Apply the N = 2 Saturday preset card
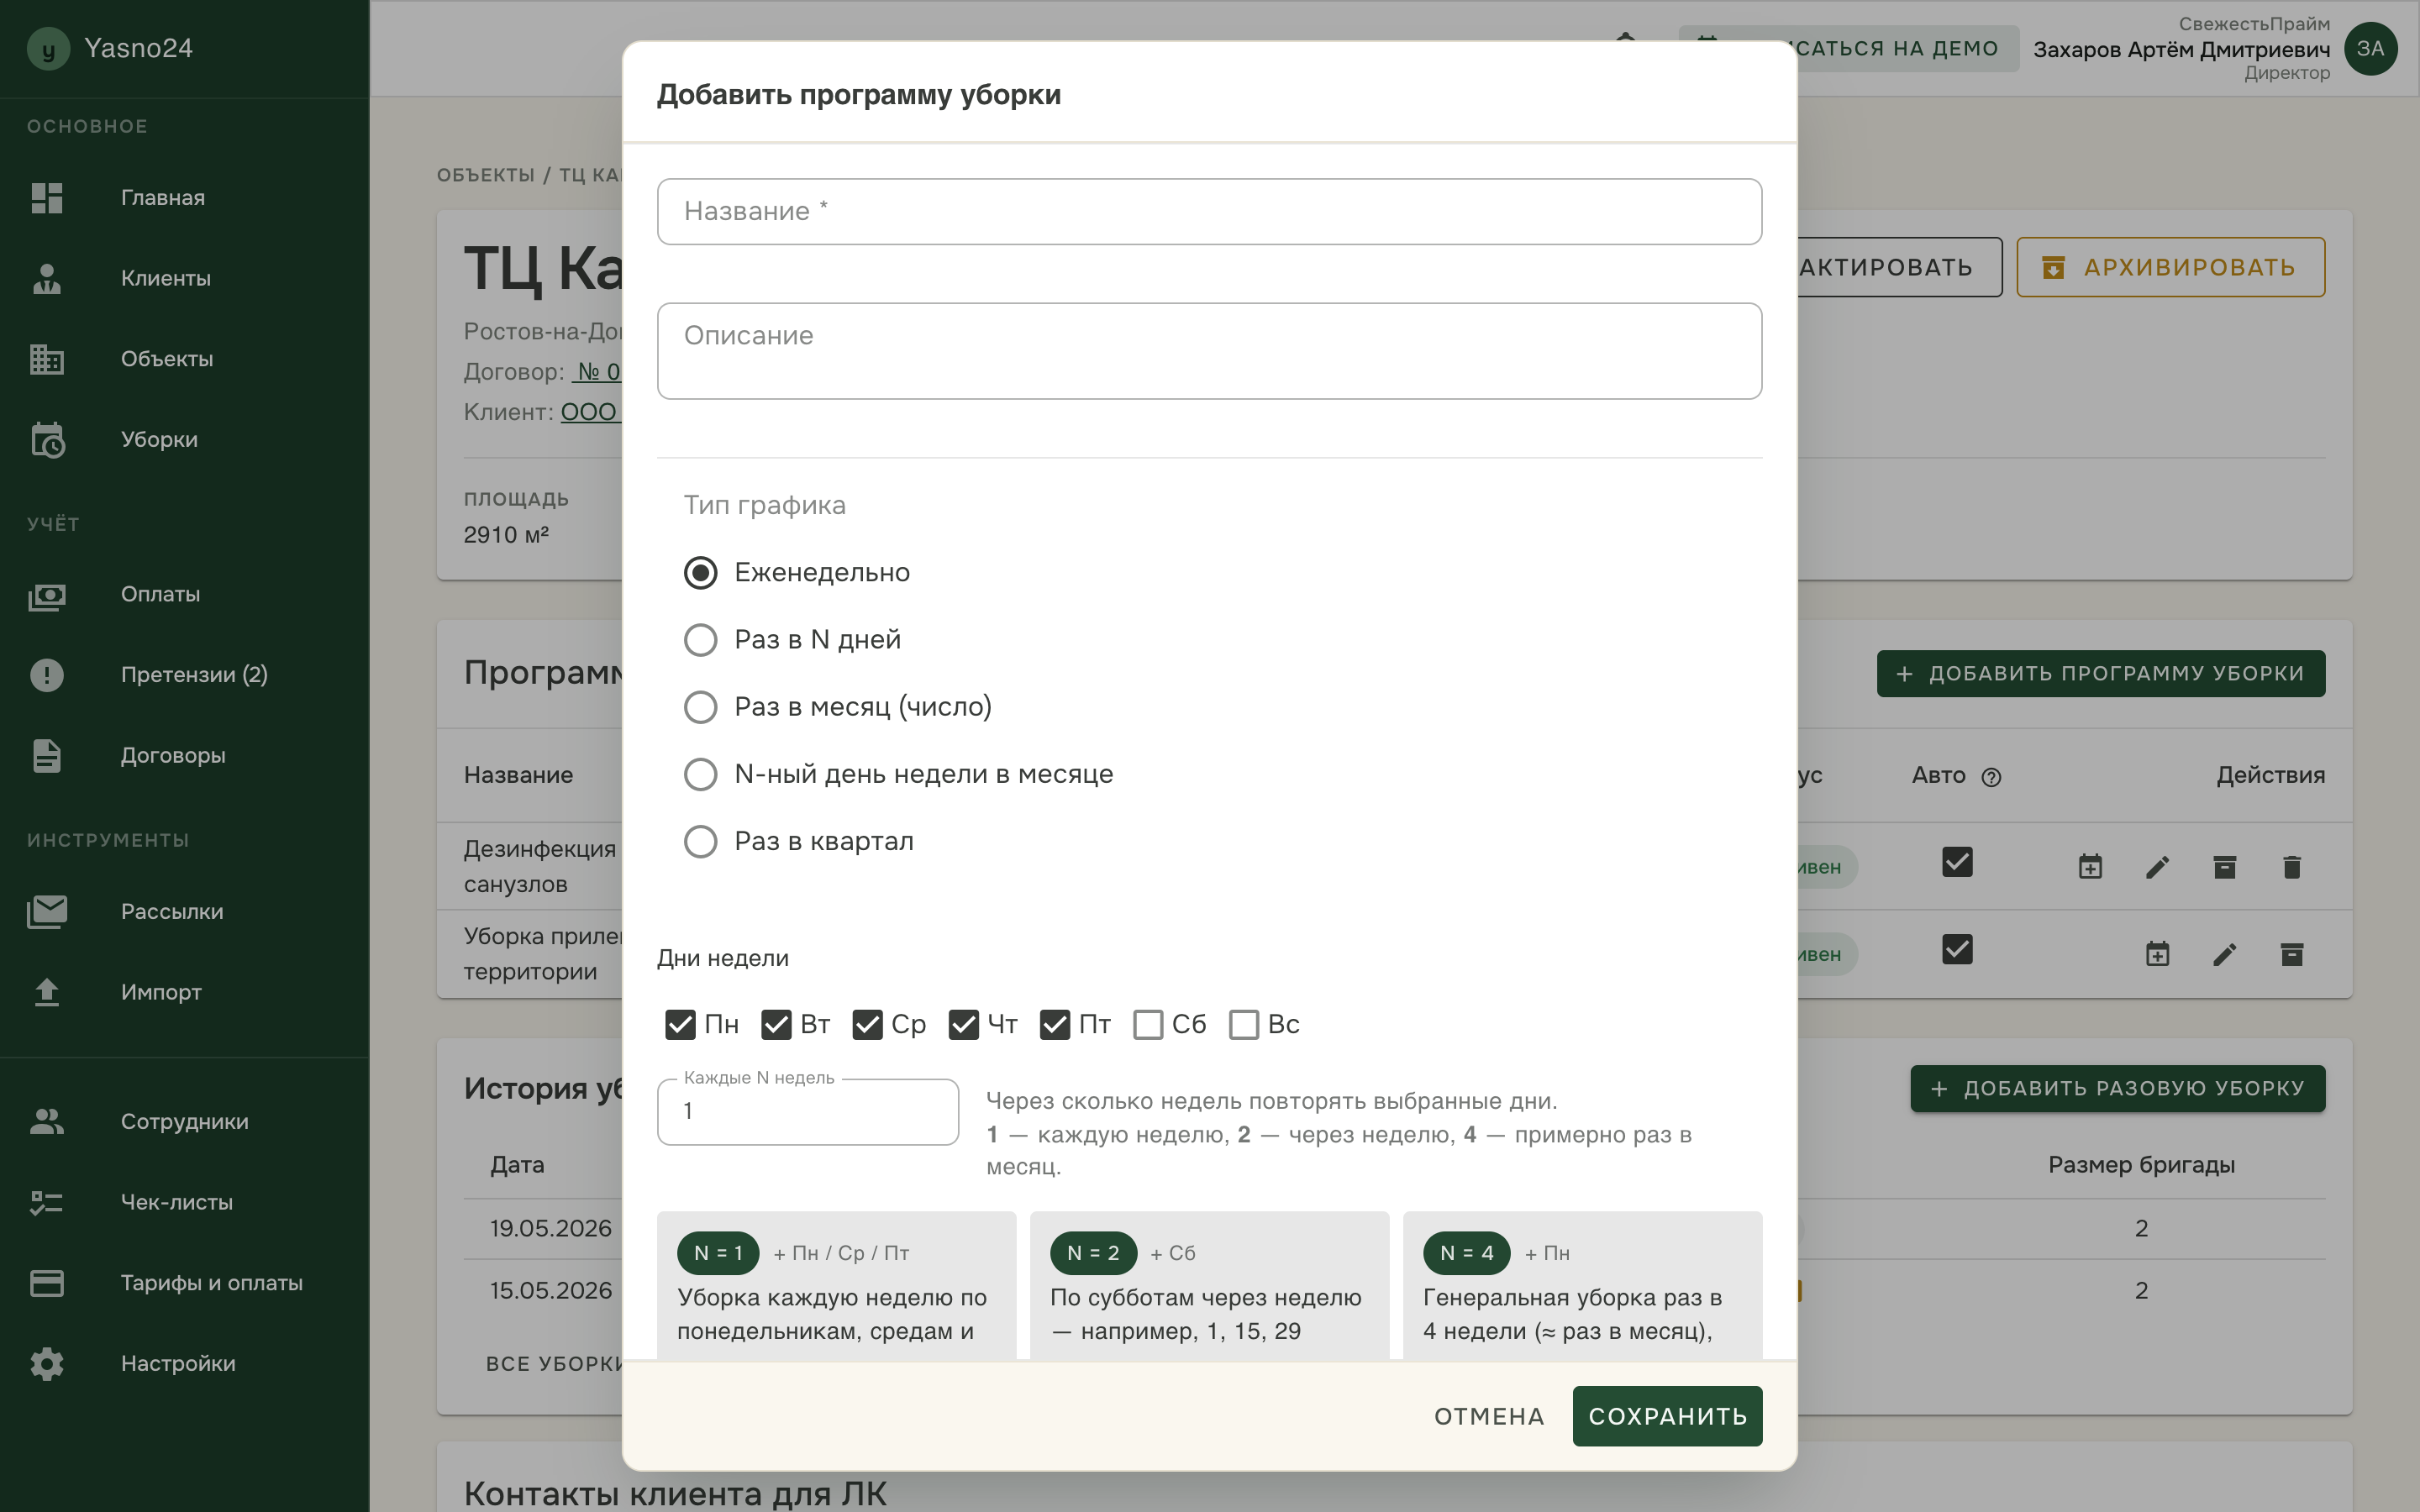The height and width of the screenshot is (1512, 2420). (x=1209, y=1286)
